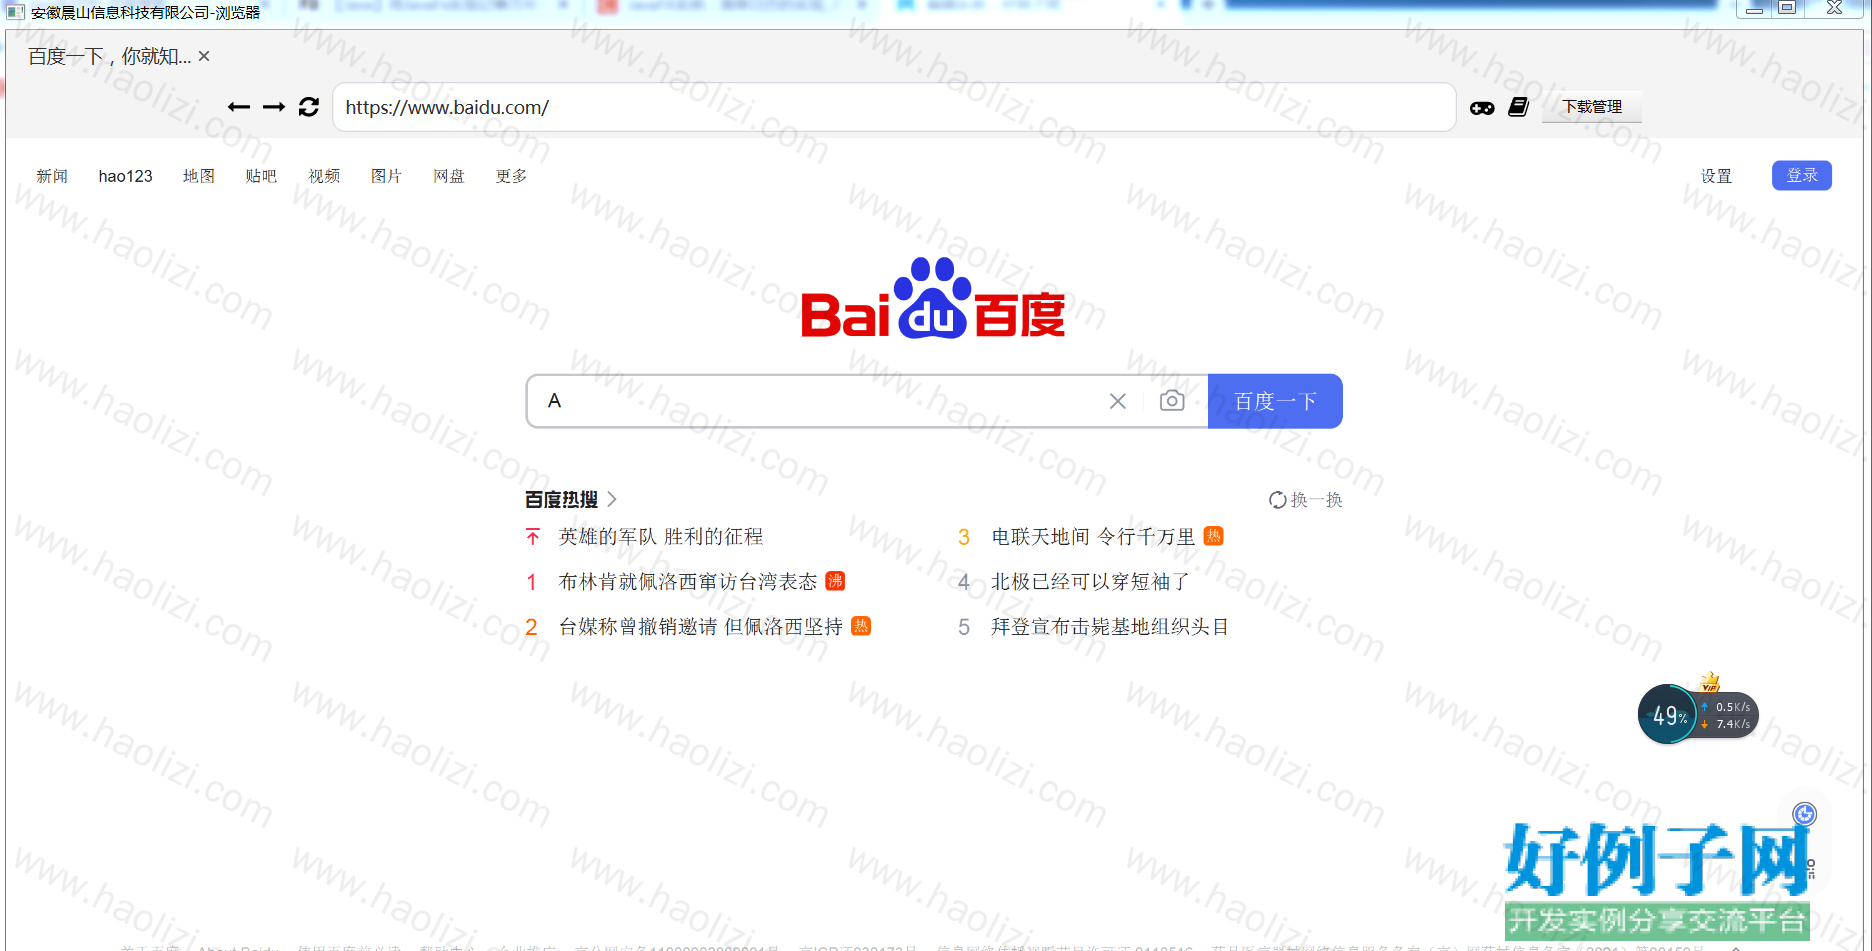Open the 百度热搜 heading link
The width and height of the screenshot is (1872, 951).
pos(561,499)
